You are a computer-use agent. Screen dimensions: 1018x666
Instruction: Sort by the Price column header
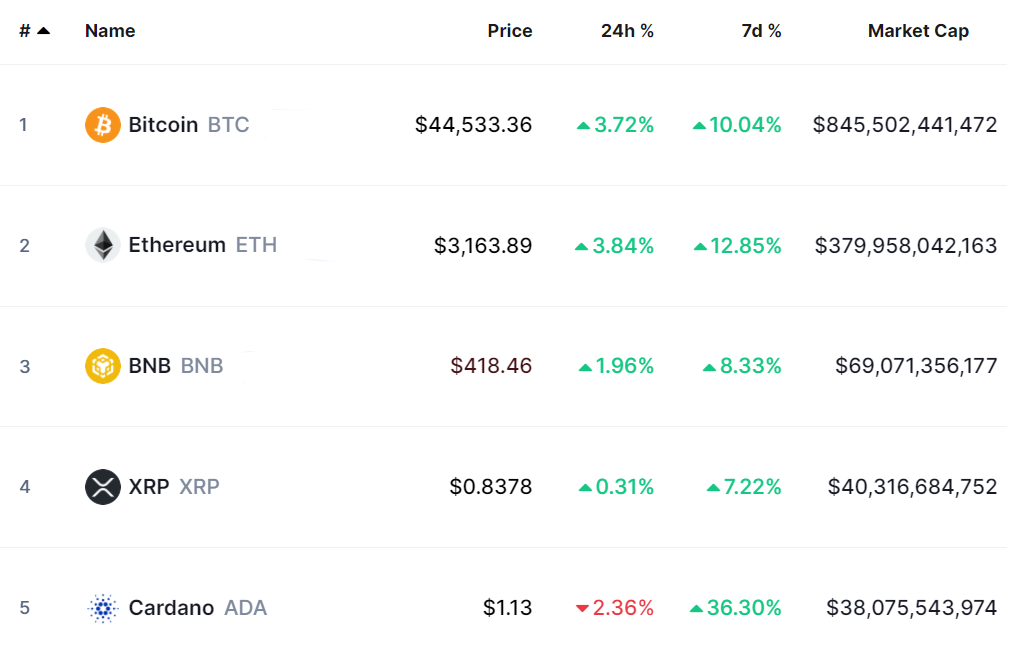coord(509,31)
